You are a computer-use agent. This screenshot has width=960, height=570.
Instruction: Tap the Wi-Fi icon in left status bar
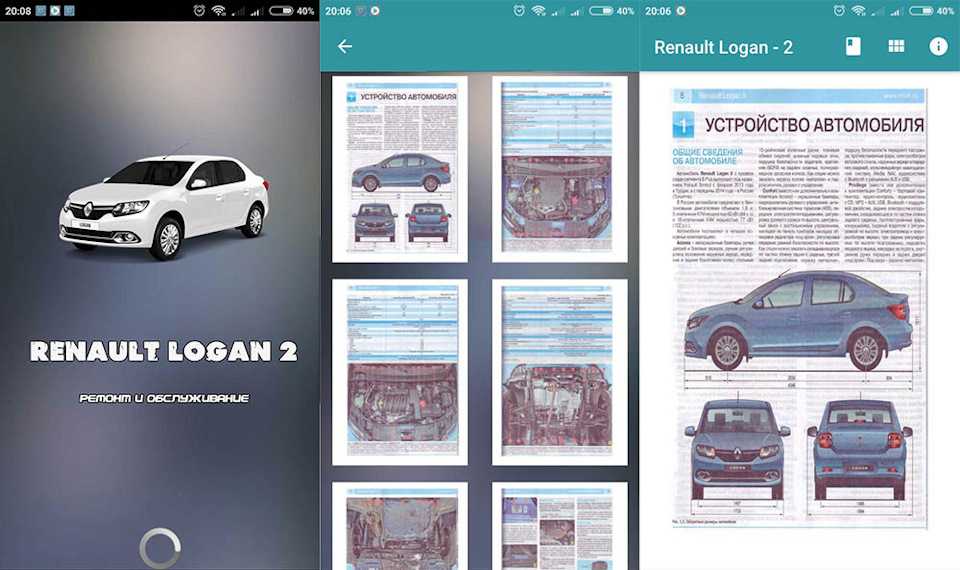[219, 10]
